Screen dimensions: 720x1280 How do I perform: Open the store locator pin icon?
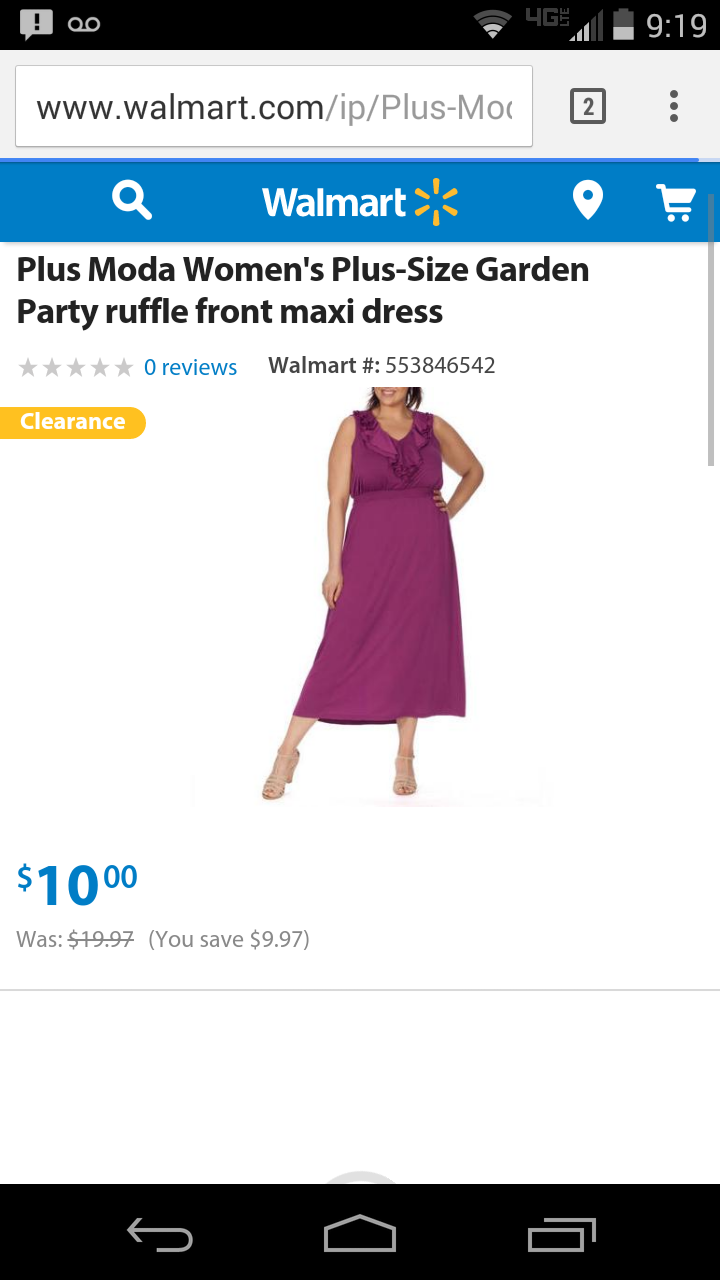click(x=588, y=201)
